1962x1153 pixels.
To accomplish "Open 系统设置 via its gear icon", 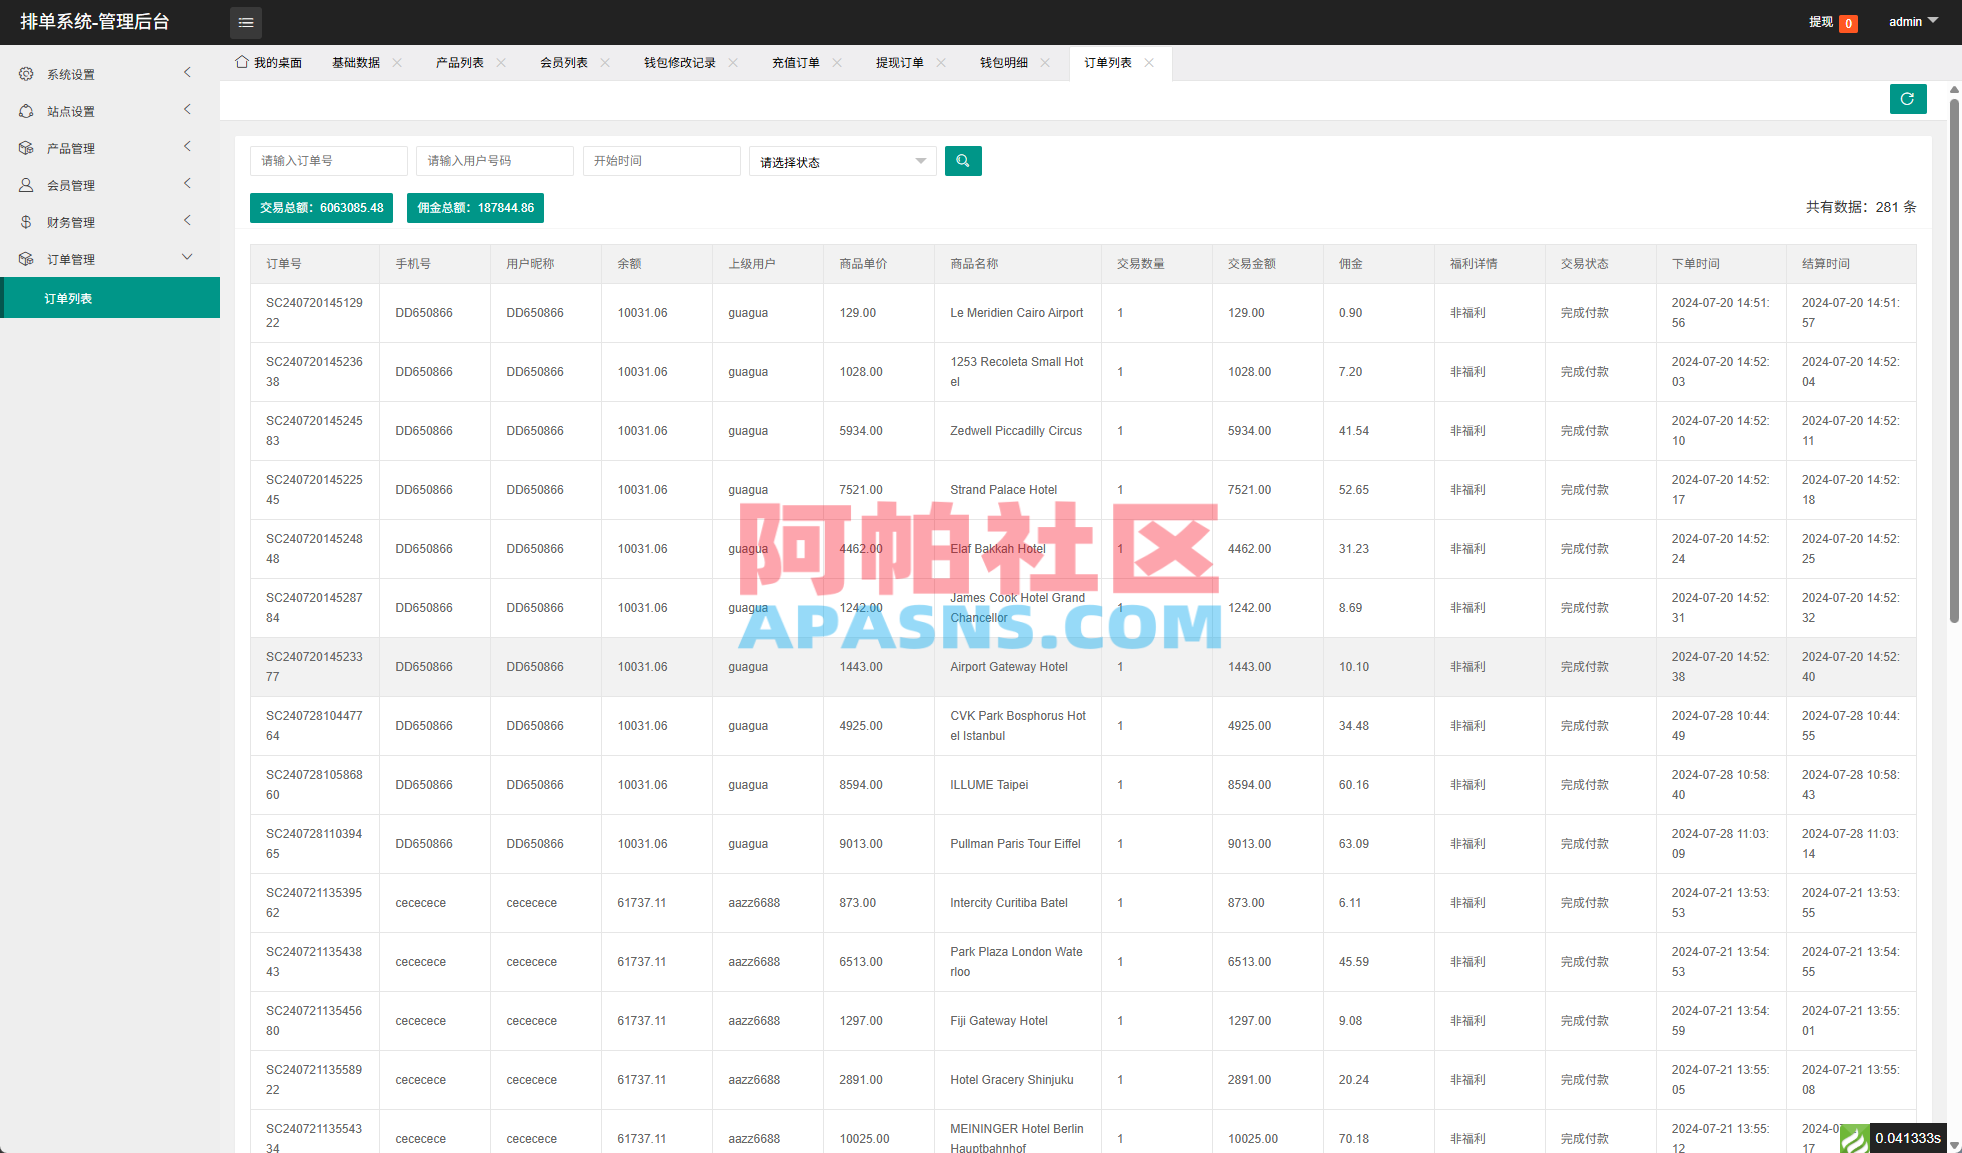I will (25, 73).
